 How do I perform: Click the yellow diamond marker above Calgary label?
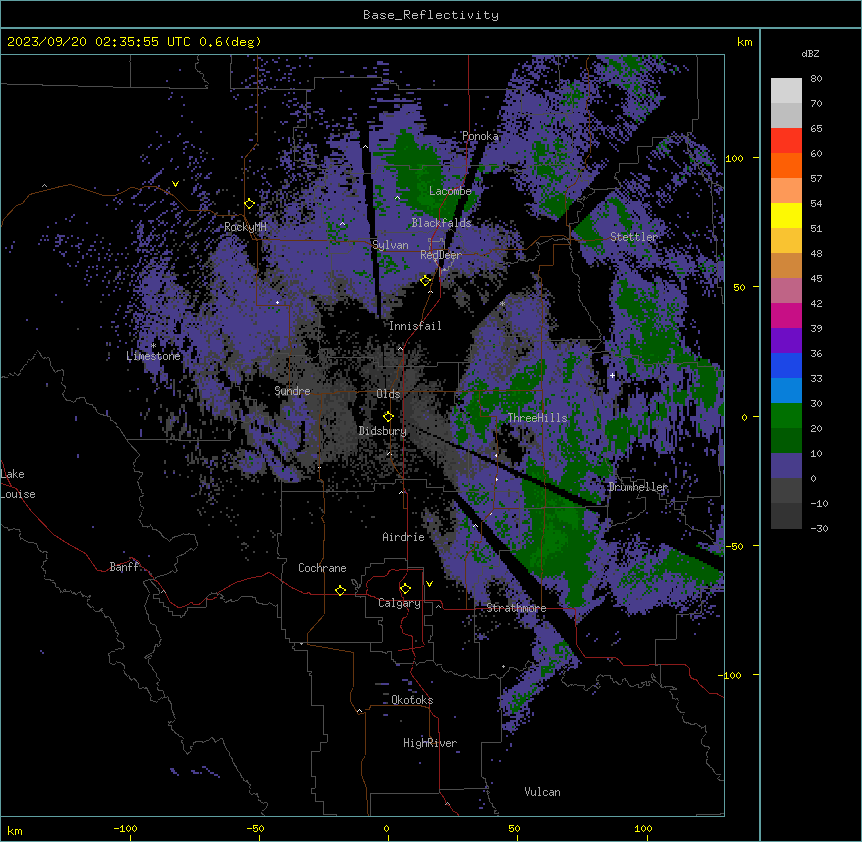pyautogui.click(x=405, y=589)
